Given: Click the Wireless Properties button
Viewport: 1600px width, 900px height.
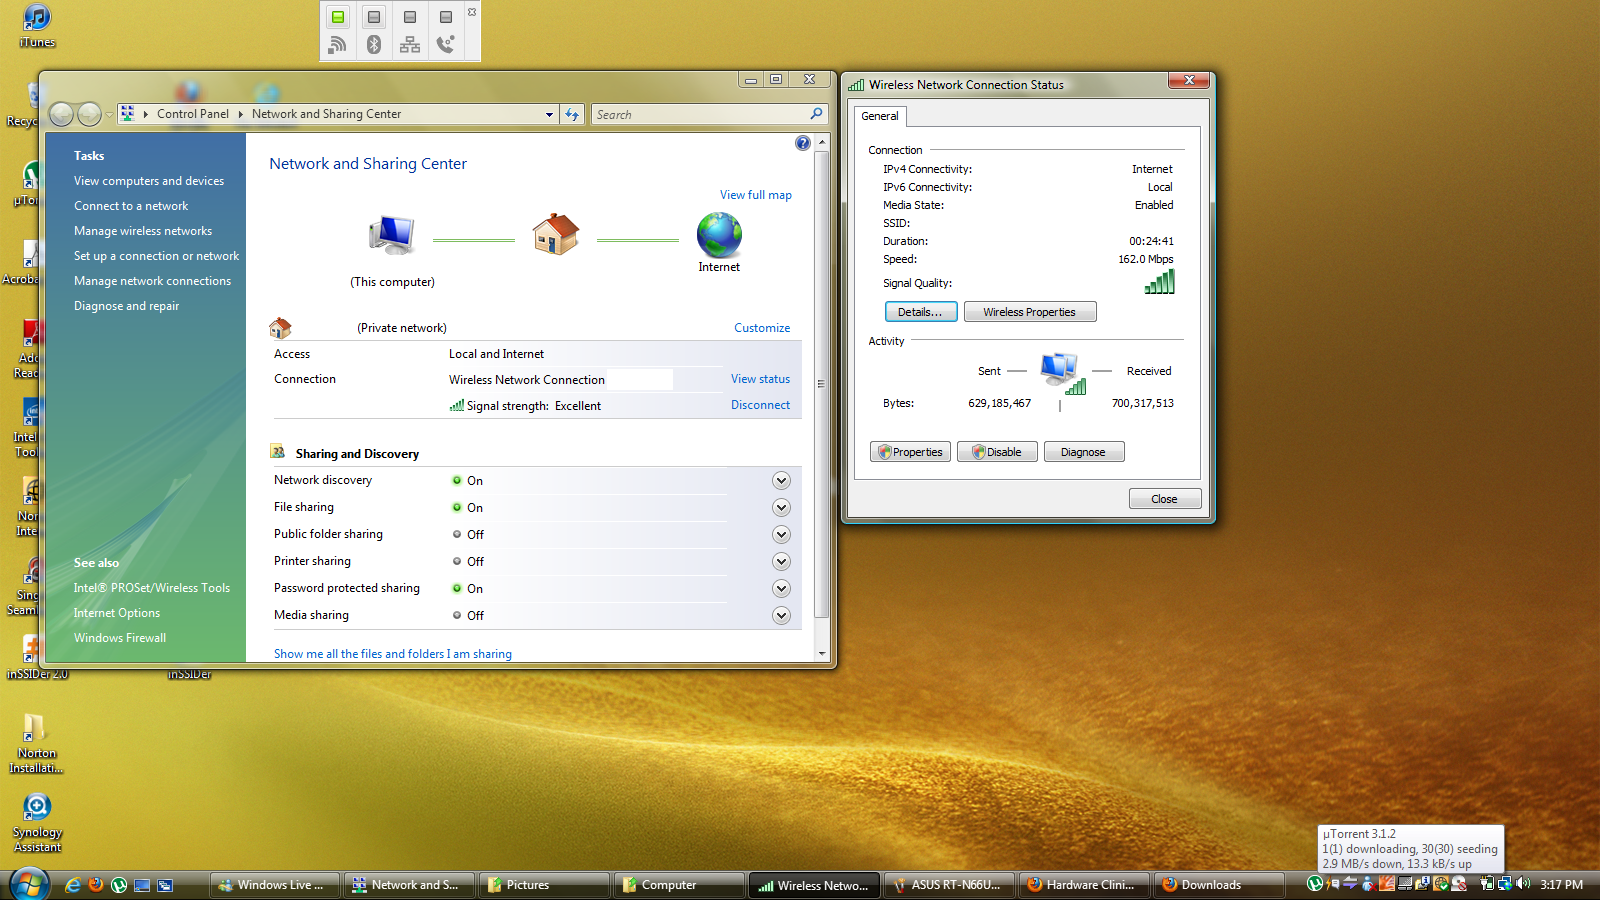Looking at the screenshot, I should click(x=1029, y=312).
